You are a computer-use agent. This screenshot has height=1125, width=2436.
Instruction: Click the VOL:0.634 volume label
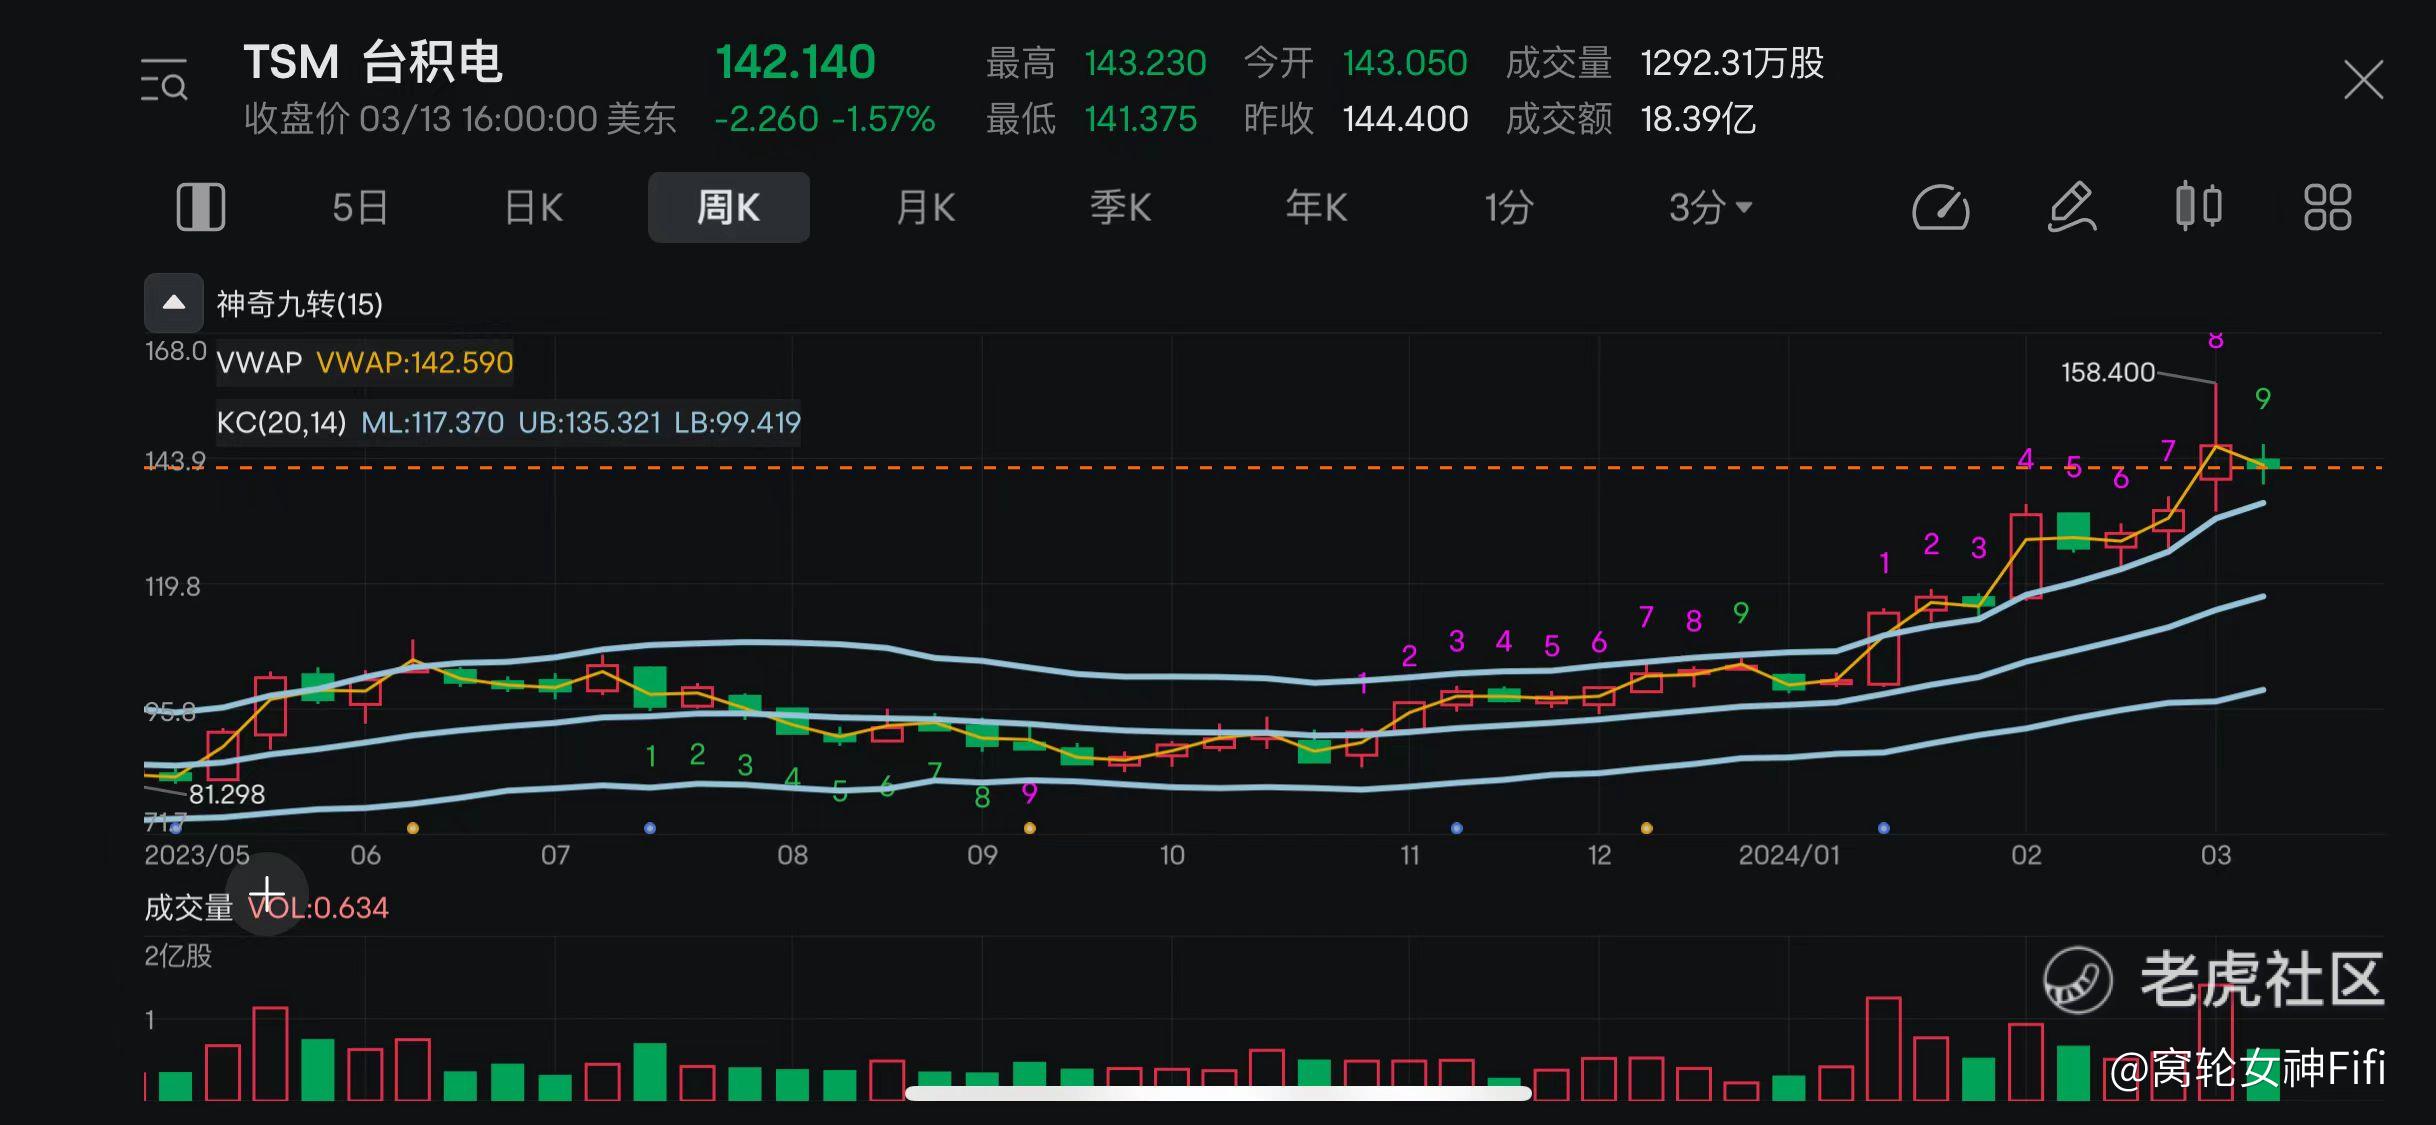pos(318,908)
